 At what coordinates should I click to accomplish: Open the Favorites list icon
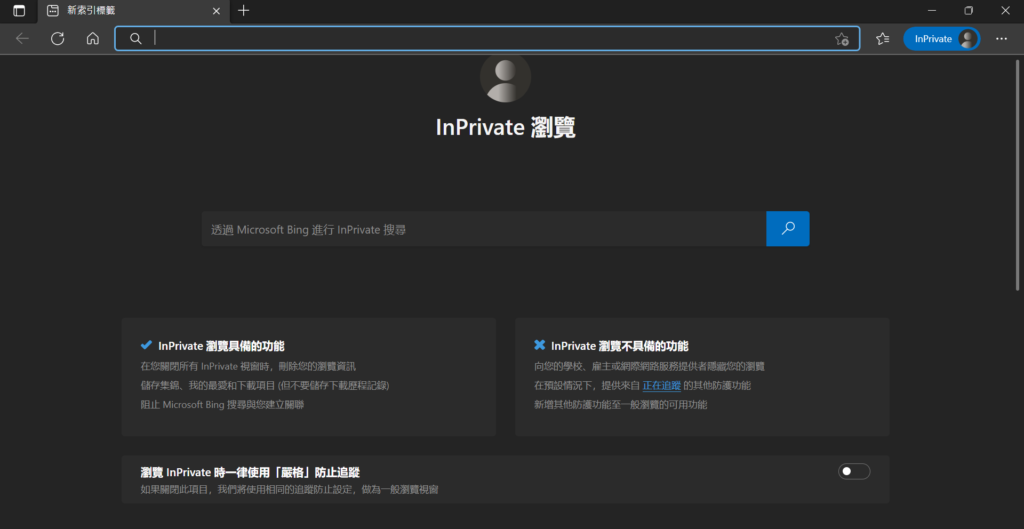(883, 39)
